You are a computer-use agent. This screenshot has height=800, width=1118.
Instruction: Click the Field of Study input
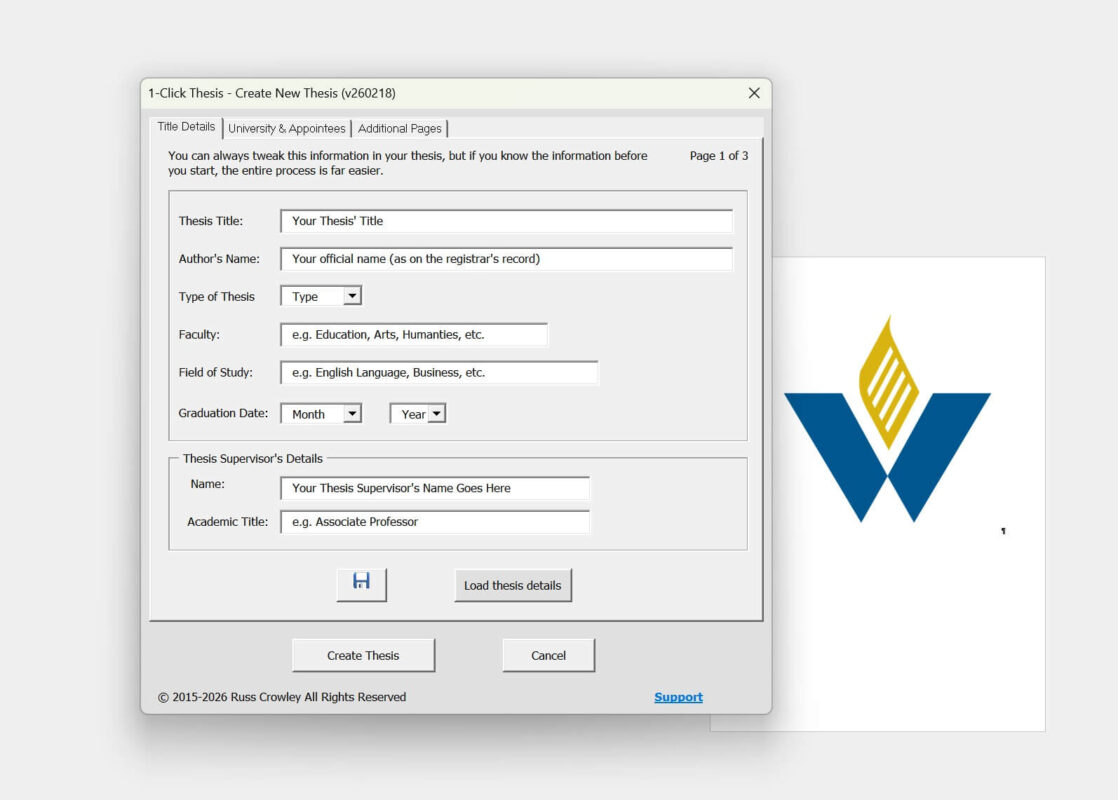[x=439, y=373]
